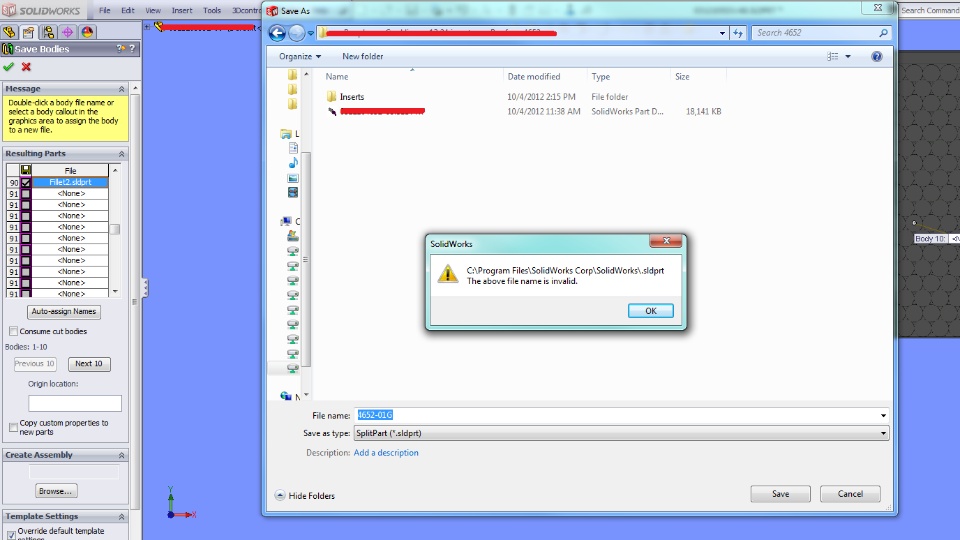Open recent pages dropdown beside forward button
This screenshot has height=540, width=960.
click(x=311, y=33)
